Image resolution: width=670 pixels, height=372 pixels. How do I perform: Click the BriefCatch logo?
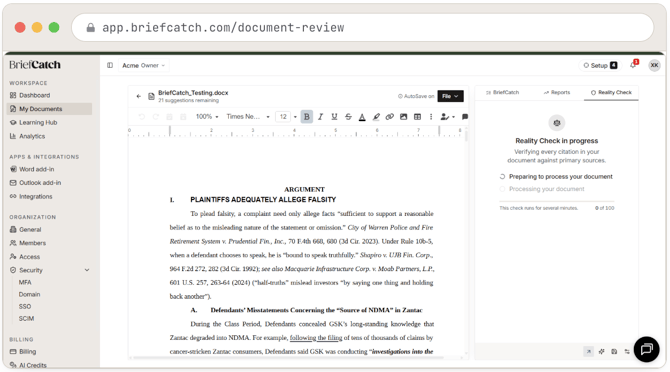click(35, 64)
